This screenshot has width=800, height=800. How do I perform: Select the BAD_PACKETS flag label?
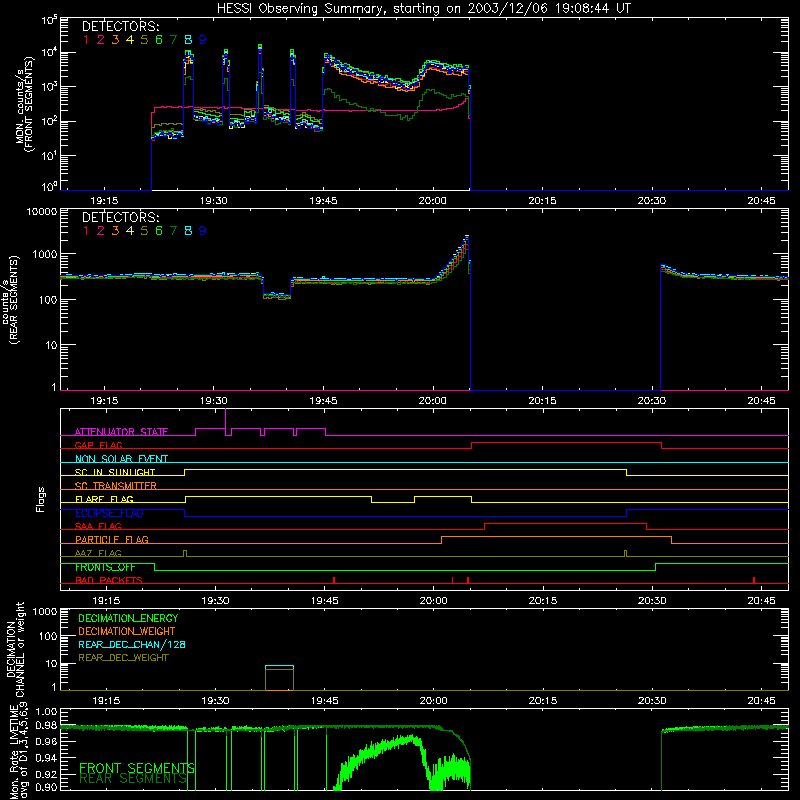point(109,580)
